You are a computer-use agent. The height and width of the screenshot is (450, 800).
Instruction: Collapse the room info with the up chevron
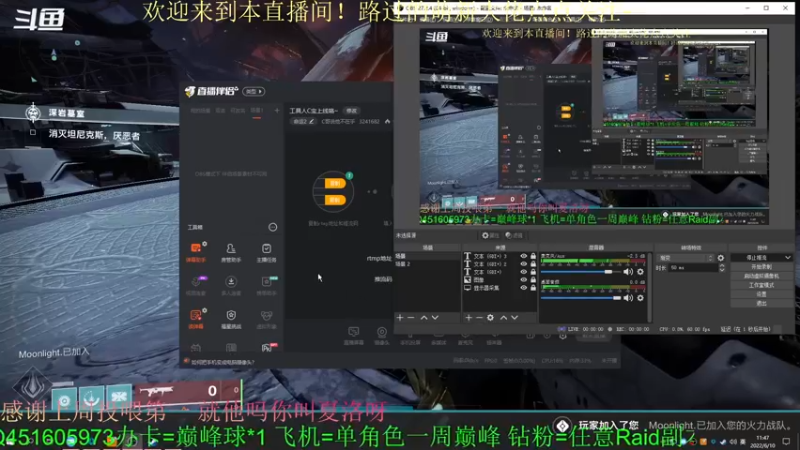tap(387, 121)
